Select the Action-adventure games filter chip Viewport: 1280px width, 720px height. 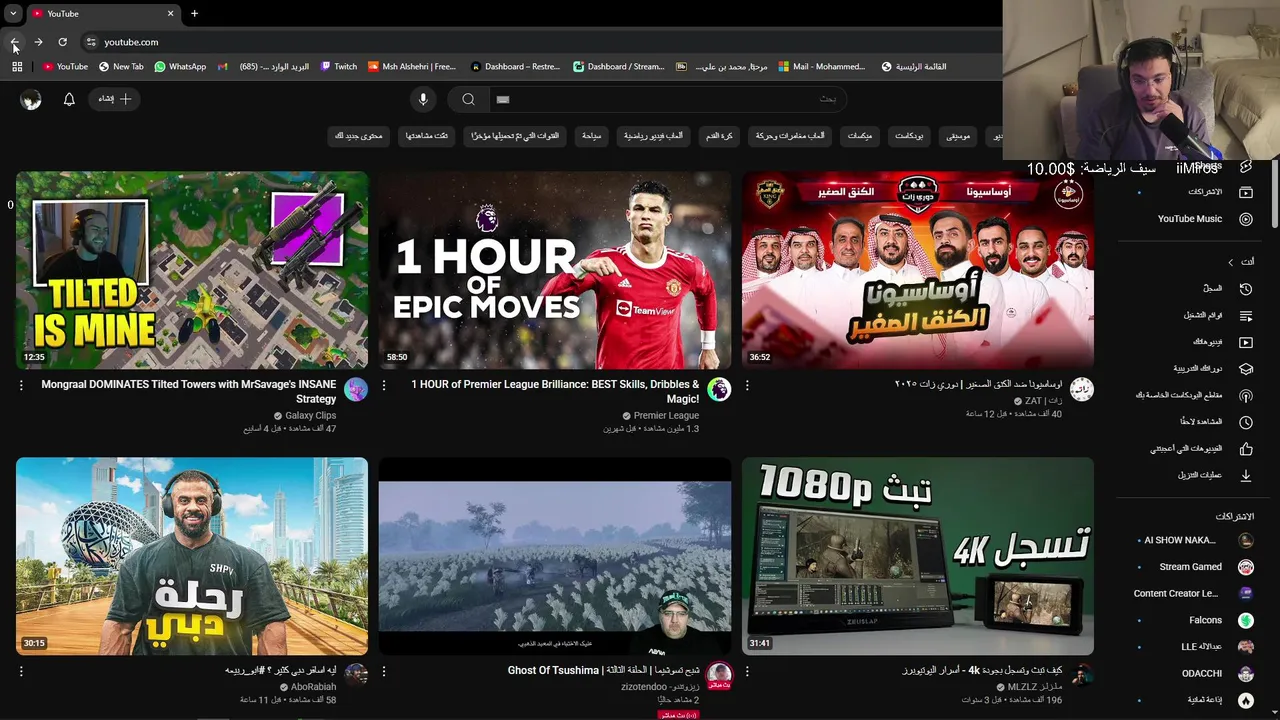point(790,135)
